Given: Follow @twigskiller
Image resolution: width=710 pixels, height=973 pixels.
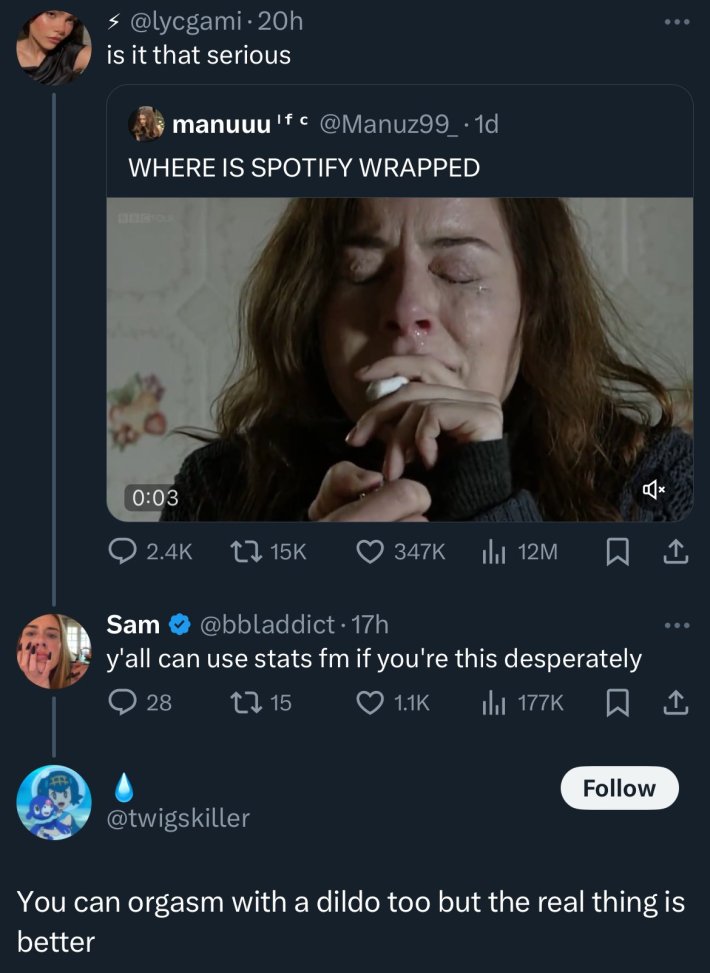Looking at the screenshot, I should coord(619,788).
